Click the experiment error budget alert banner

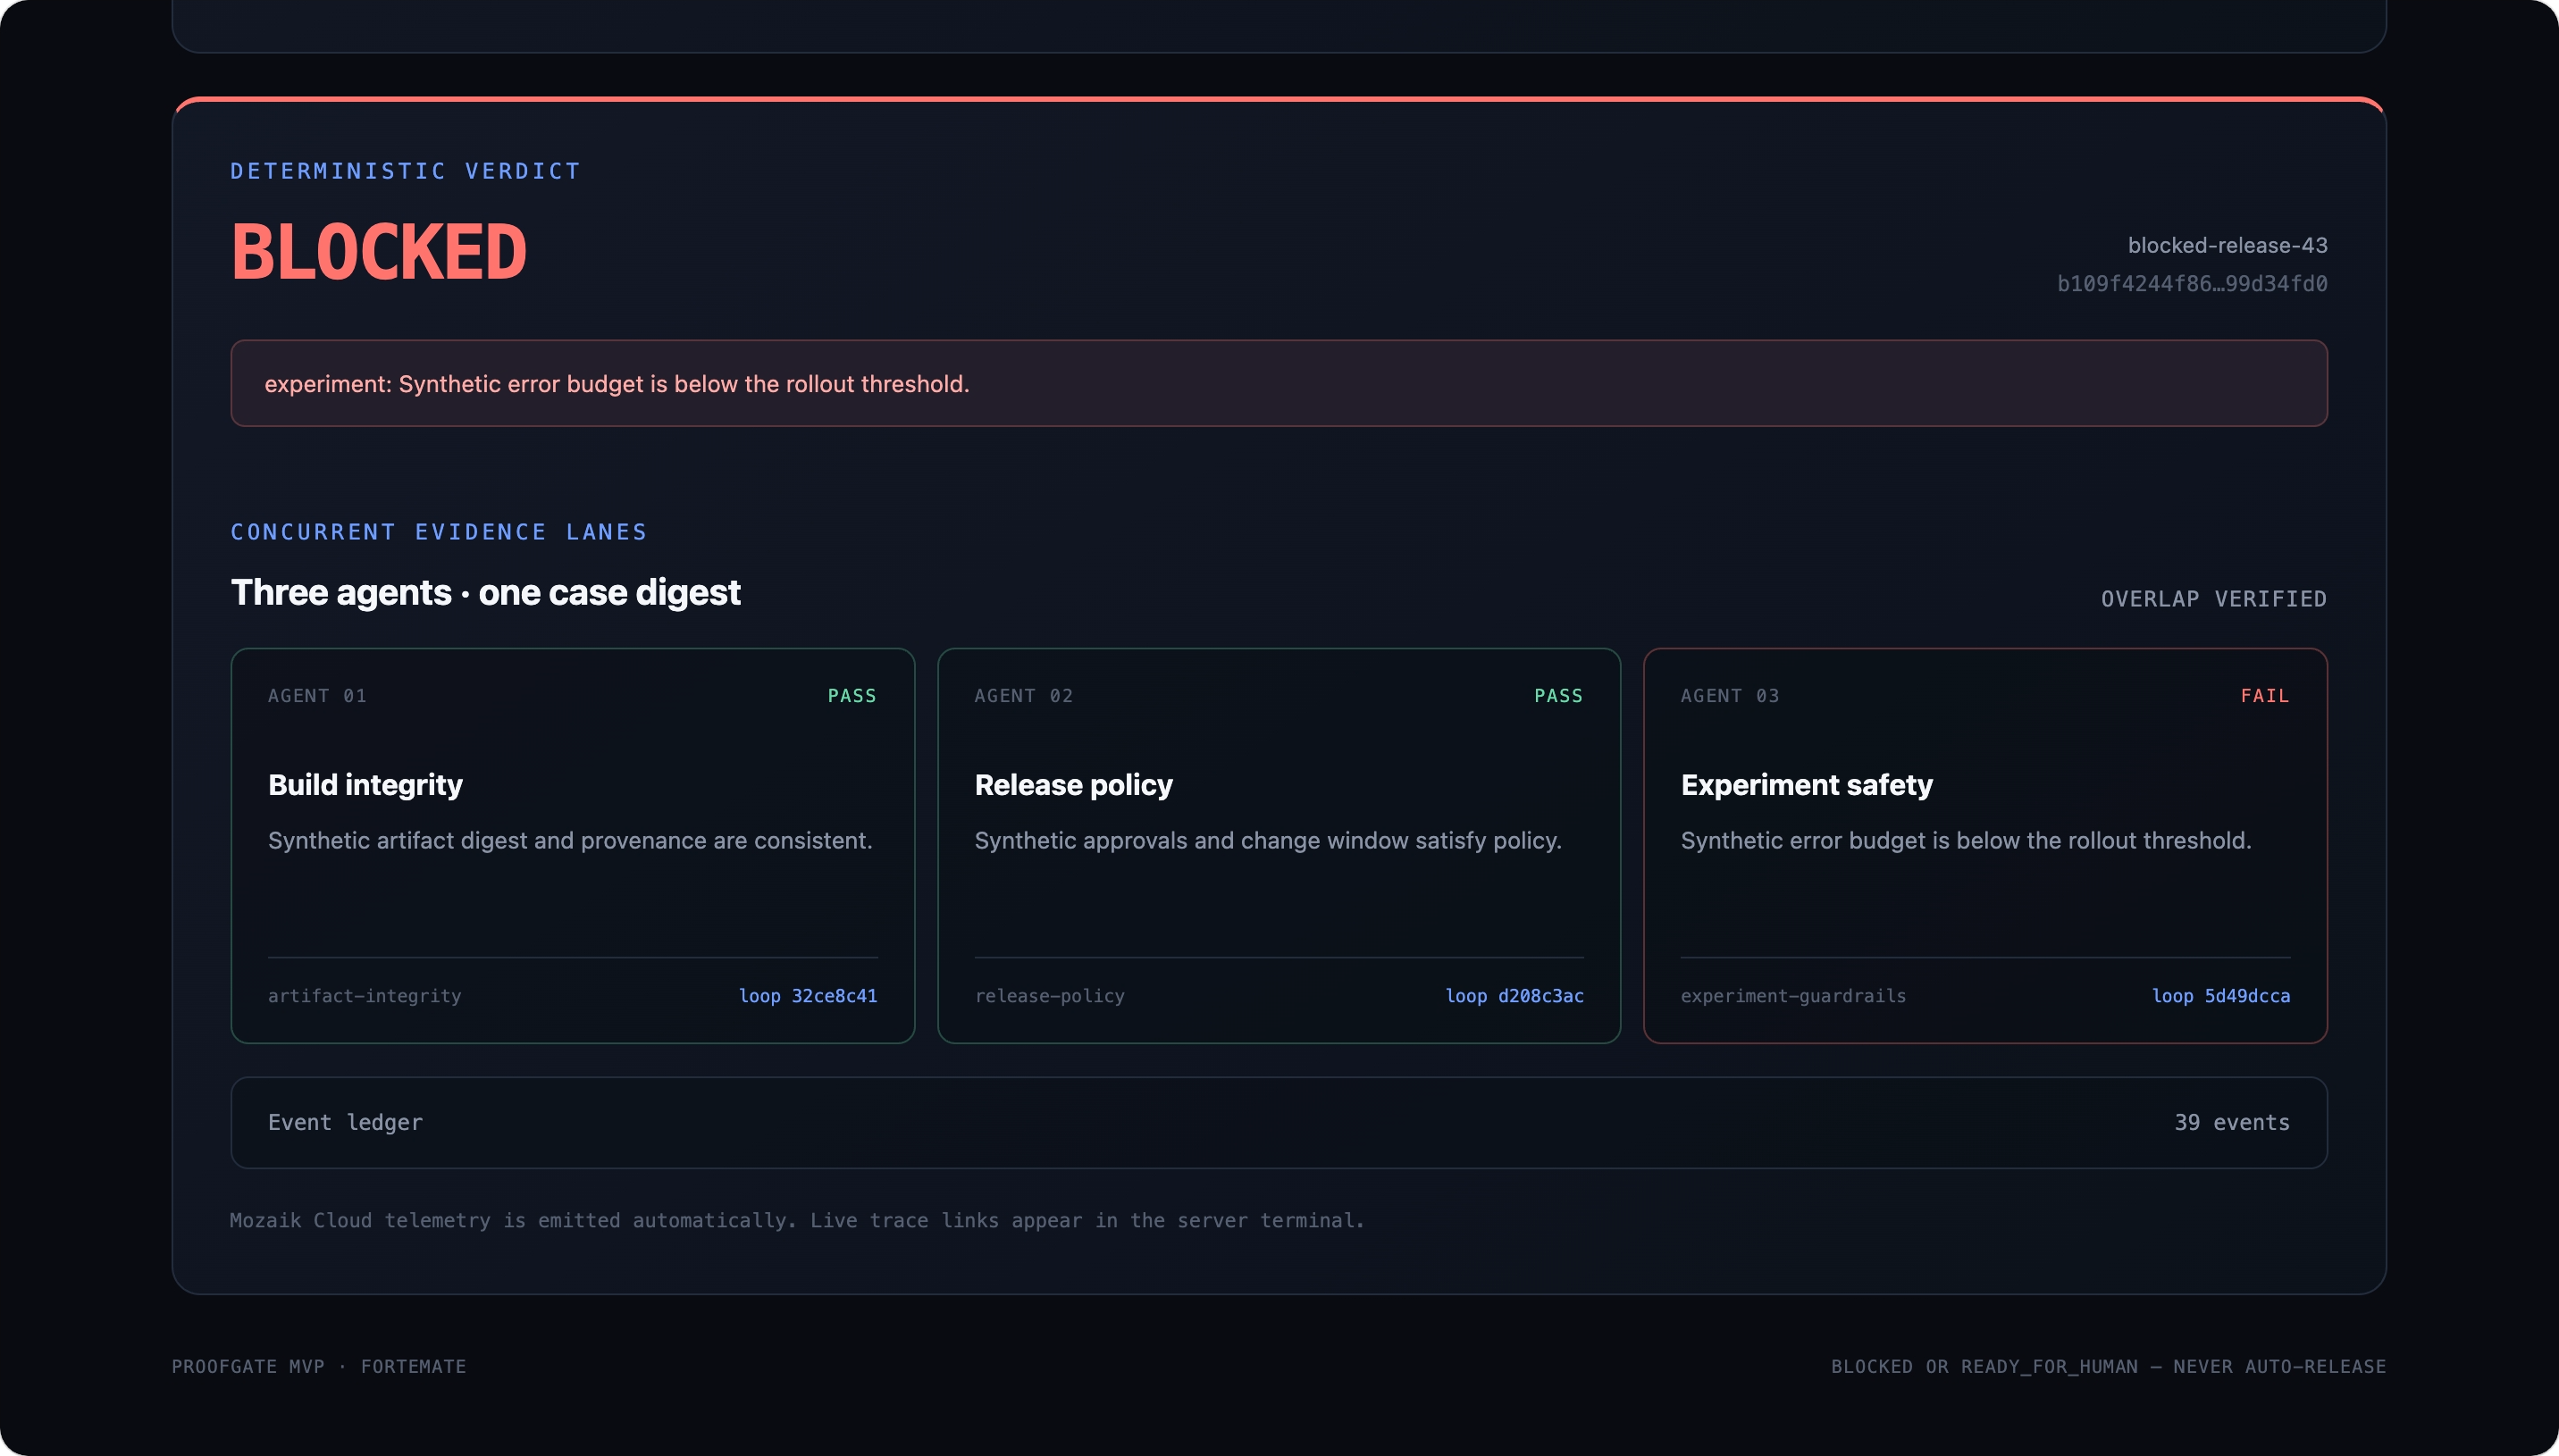[1278, 383]
